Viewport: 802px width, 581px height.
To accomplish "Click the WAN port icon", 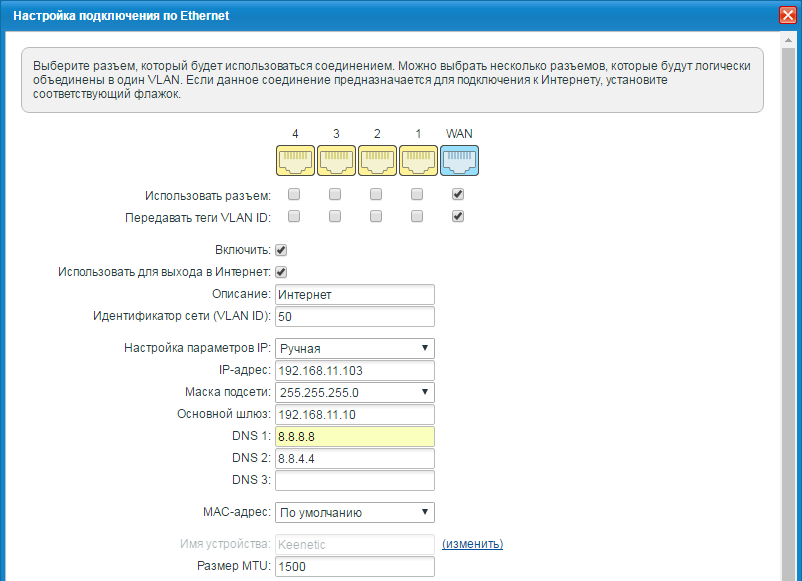I will tap(459, 160).
